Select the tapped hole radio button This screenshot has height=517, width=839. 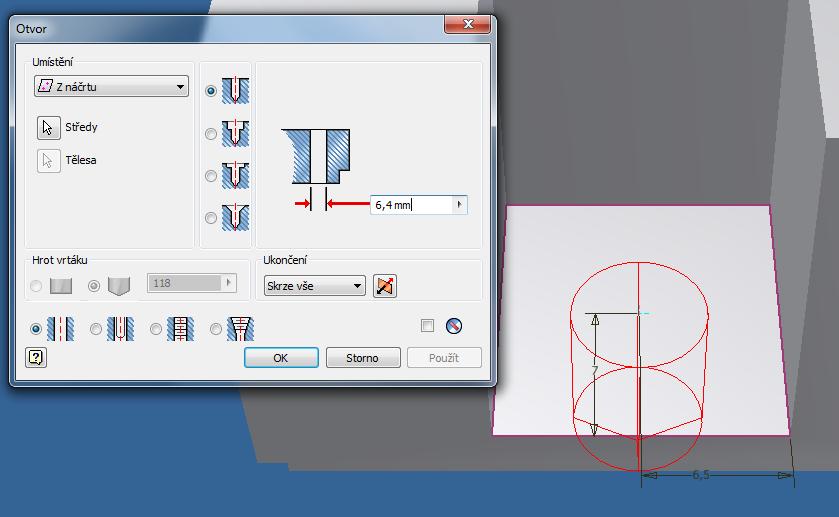coord(156,329)
